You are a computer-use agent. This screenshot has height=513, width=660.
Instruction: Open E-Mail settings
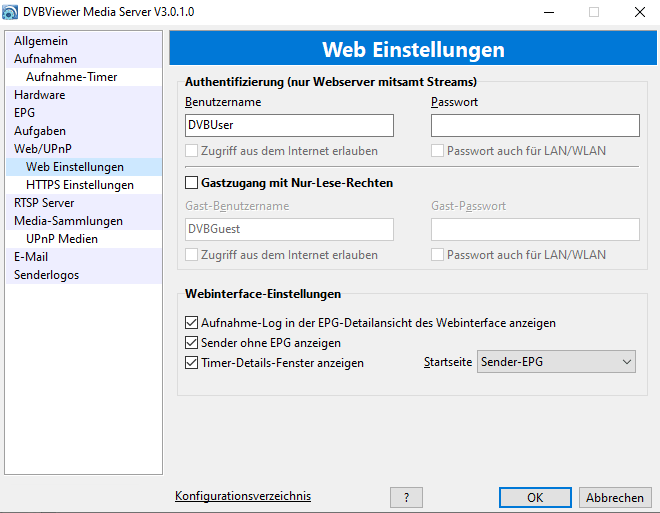tap(84, 257)
